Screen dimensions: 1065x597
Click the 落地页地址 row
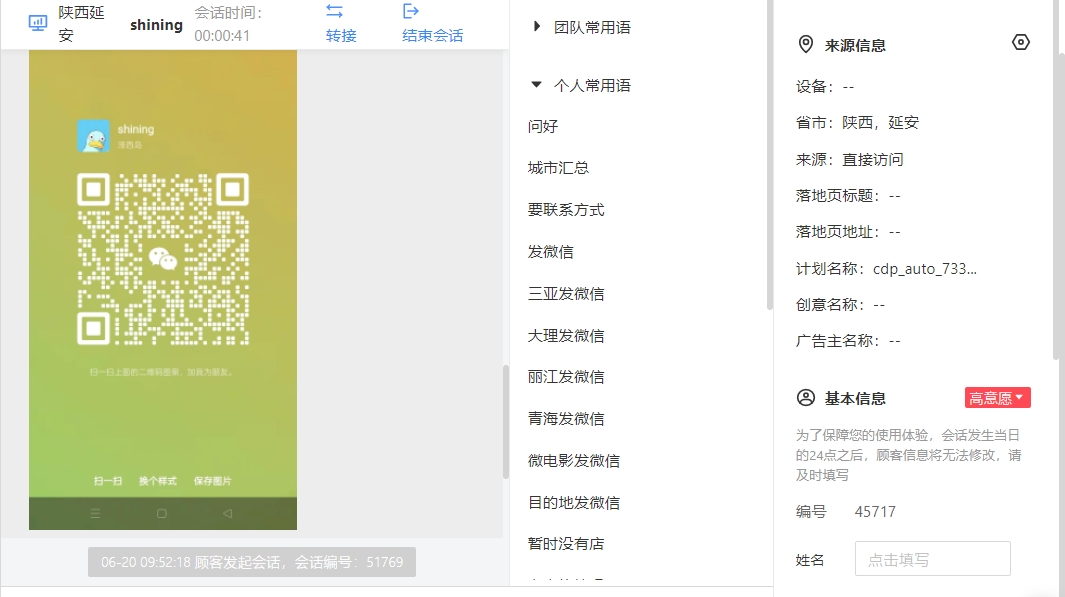click(x=848, y=232)
